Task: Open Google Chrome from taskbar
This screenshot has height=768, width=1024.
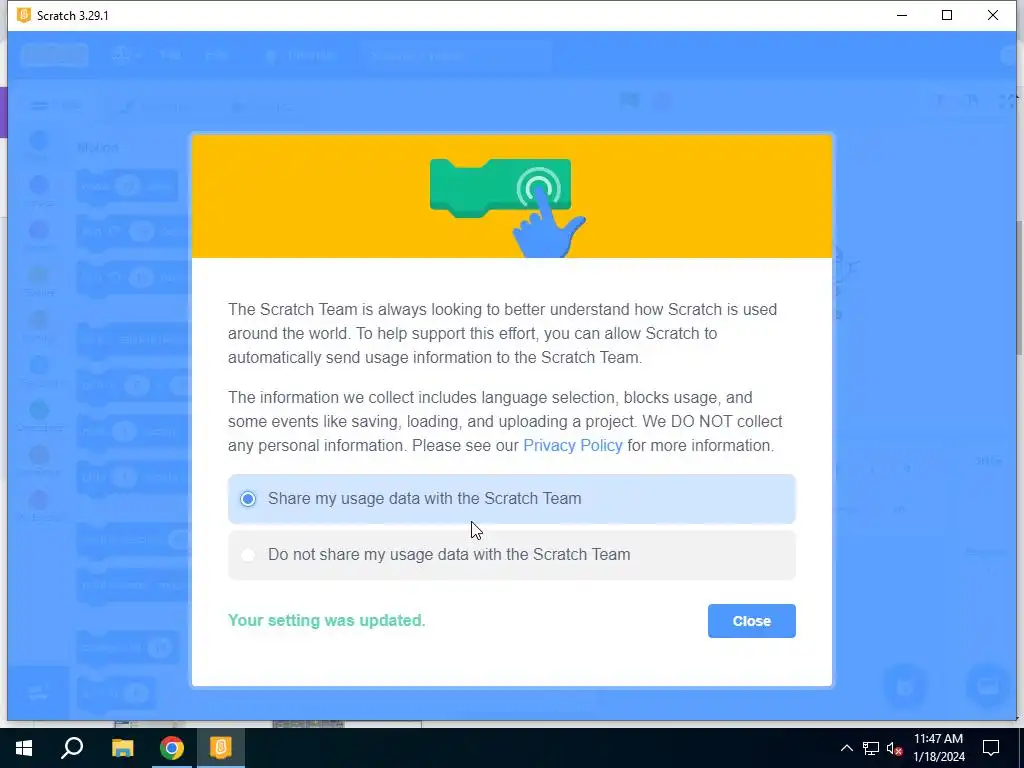Action: pyautogui.click(x=172, y=748)
